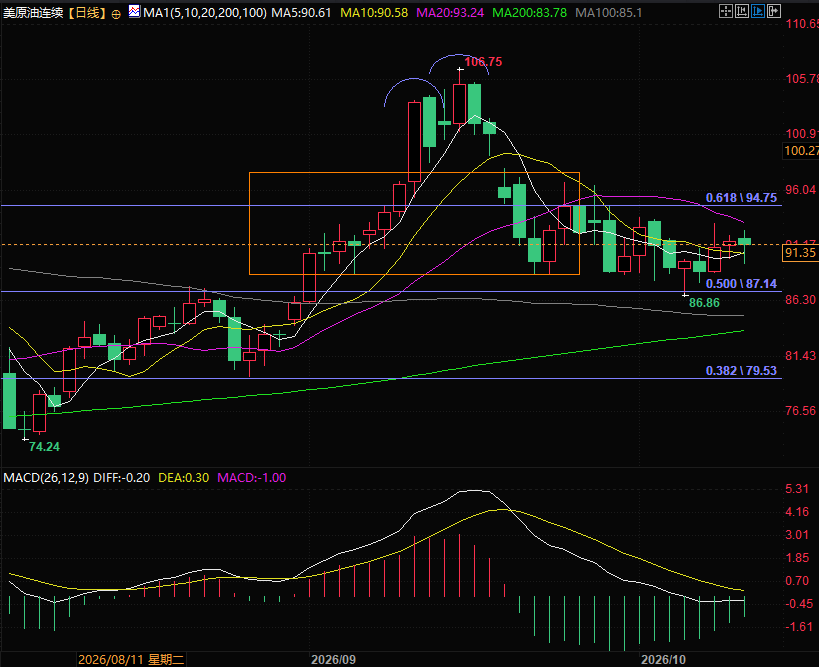
Task: Click the circled plus icon beside 日线
Action: [x=116, y=14]
